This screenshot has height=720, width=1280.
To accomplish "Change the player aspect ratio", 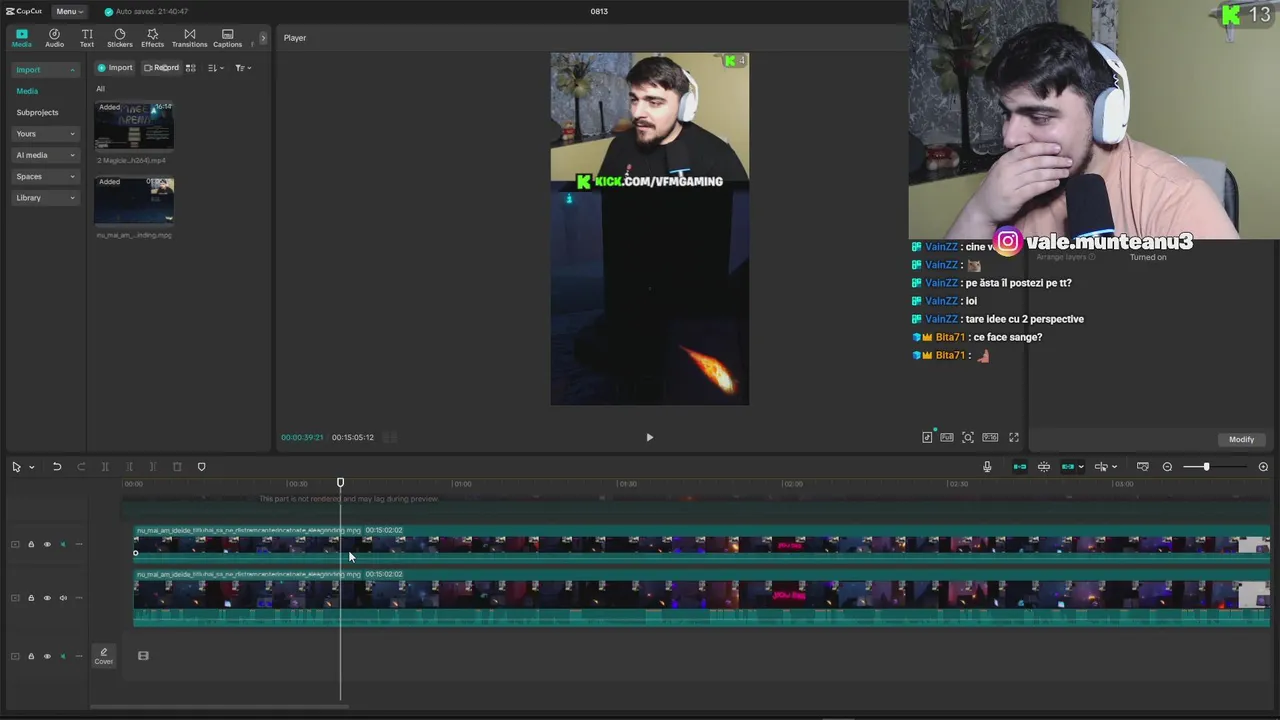I will click(x=990, y=437).
